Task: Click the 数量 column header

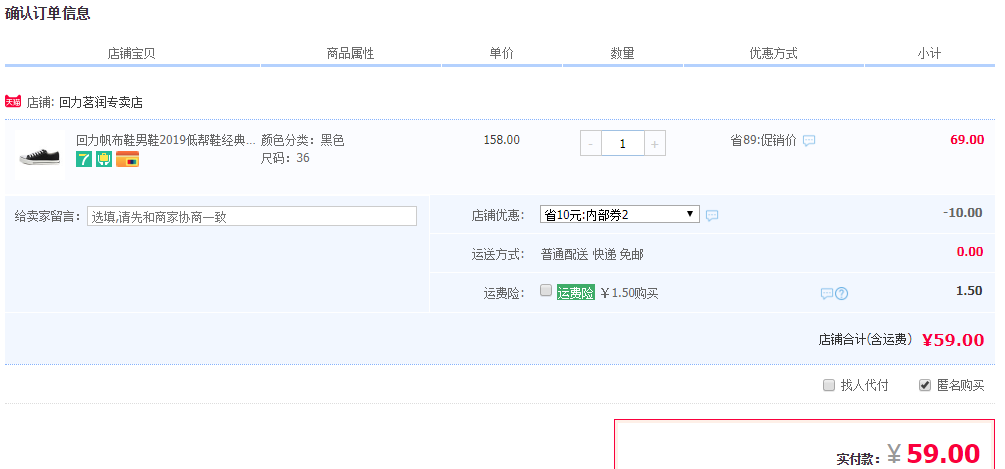Action: pos(622,54)
